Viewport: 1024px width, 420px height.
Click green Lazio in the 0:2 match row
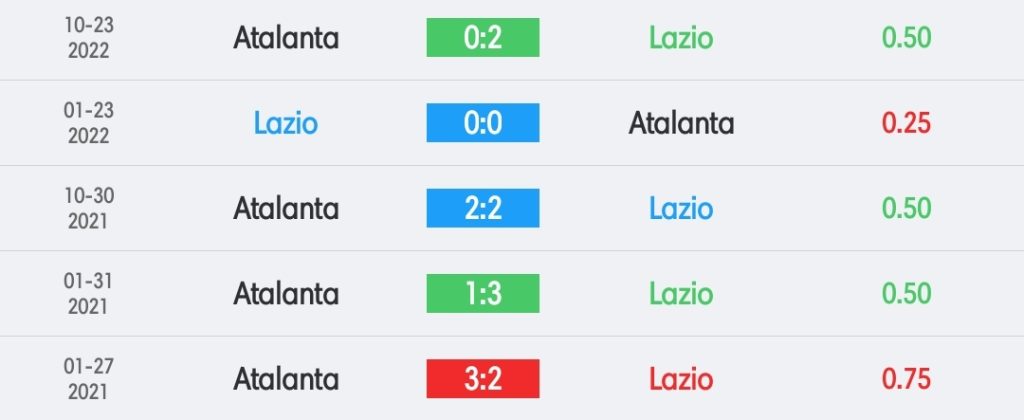(681, 38)
